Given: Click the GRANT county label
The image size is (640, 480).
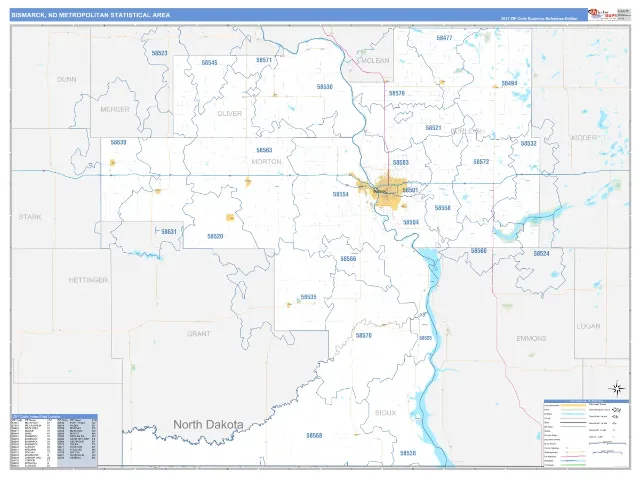Looking at the screenshot, I should (199, 333).
